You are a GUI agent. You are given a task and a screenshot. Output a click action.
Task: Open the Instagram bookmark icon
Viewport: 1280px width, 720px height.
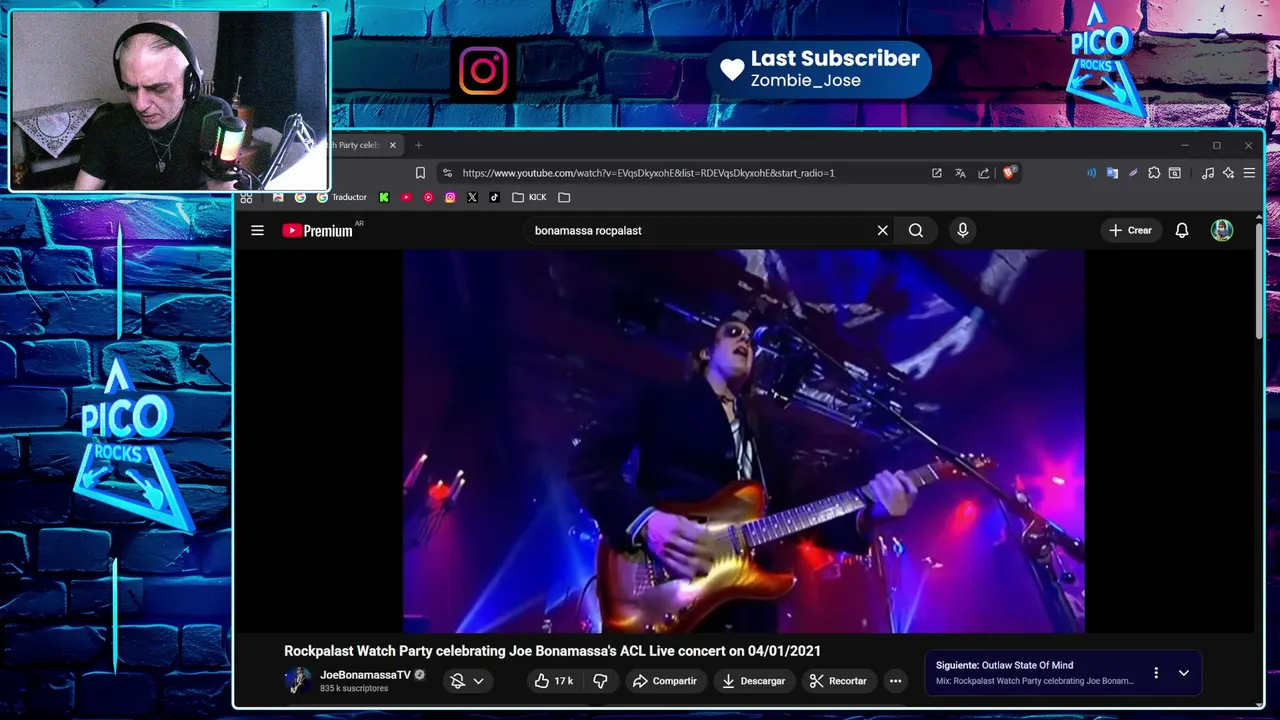coord(450,198)
